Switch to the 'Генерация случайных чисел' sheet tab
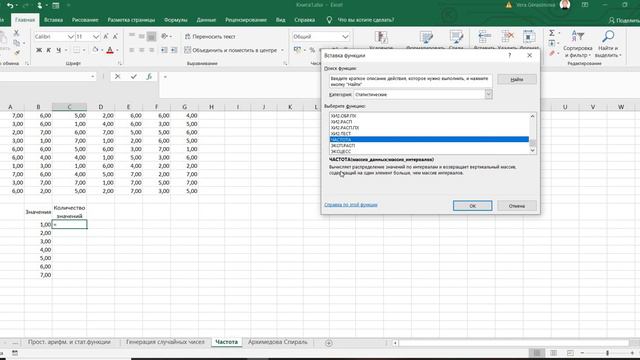 pos(165,342)
